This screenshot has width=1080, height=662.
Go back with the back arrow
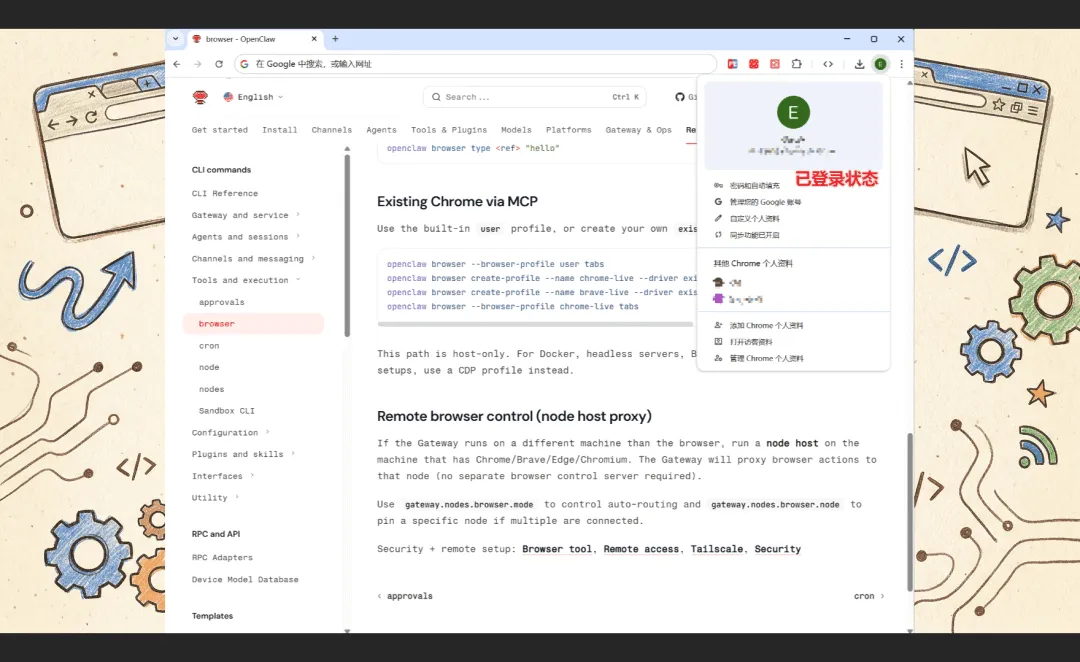pyautogui.click(x=177, y=64)
